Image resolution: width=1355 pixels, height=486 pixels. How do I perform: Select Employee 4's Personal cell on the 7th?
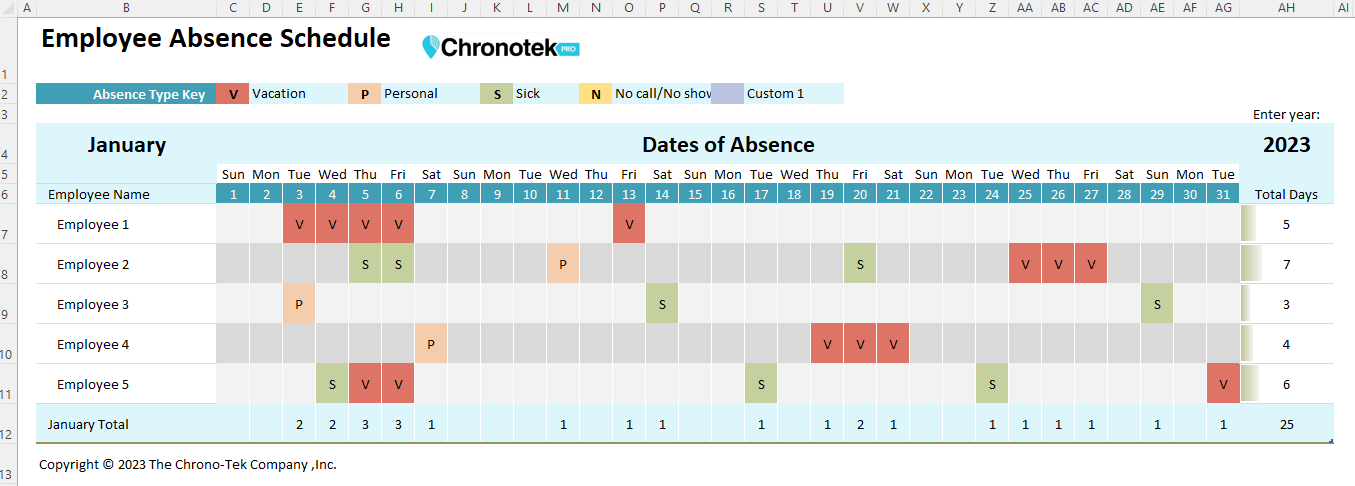(430, 344)
